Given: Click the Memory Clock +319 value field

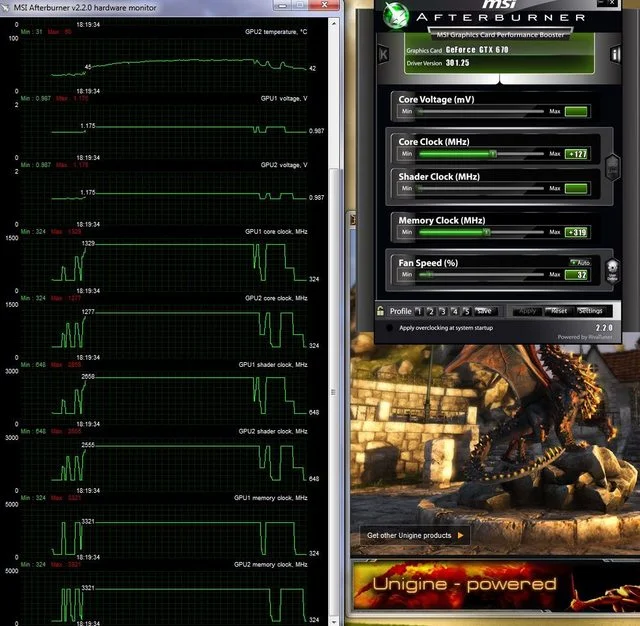Looking at the screenshot, I should point(576,232).
